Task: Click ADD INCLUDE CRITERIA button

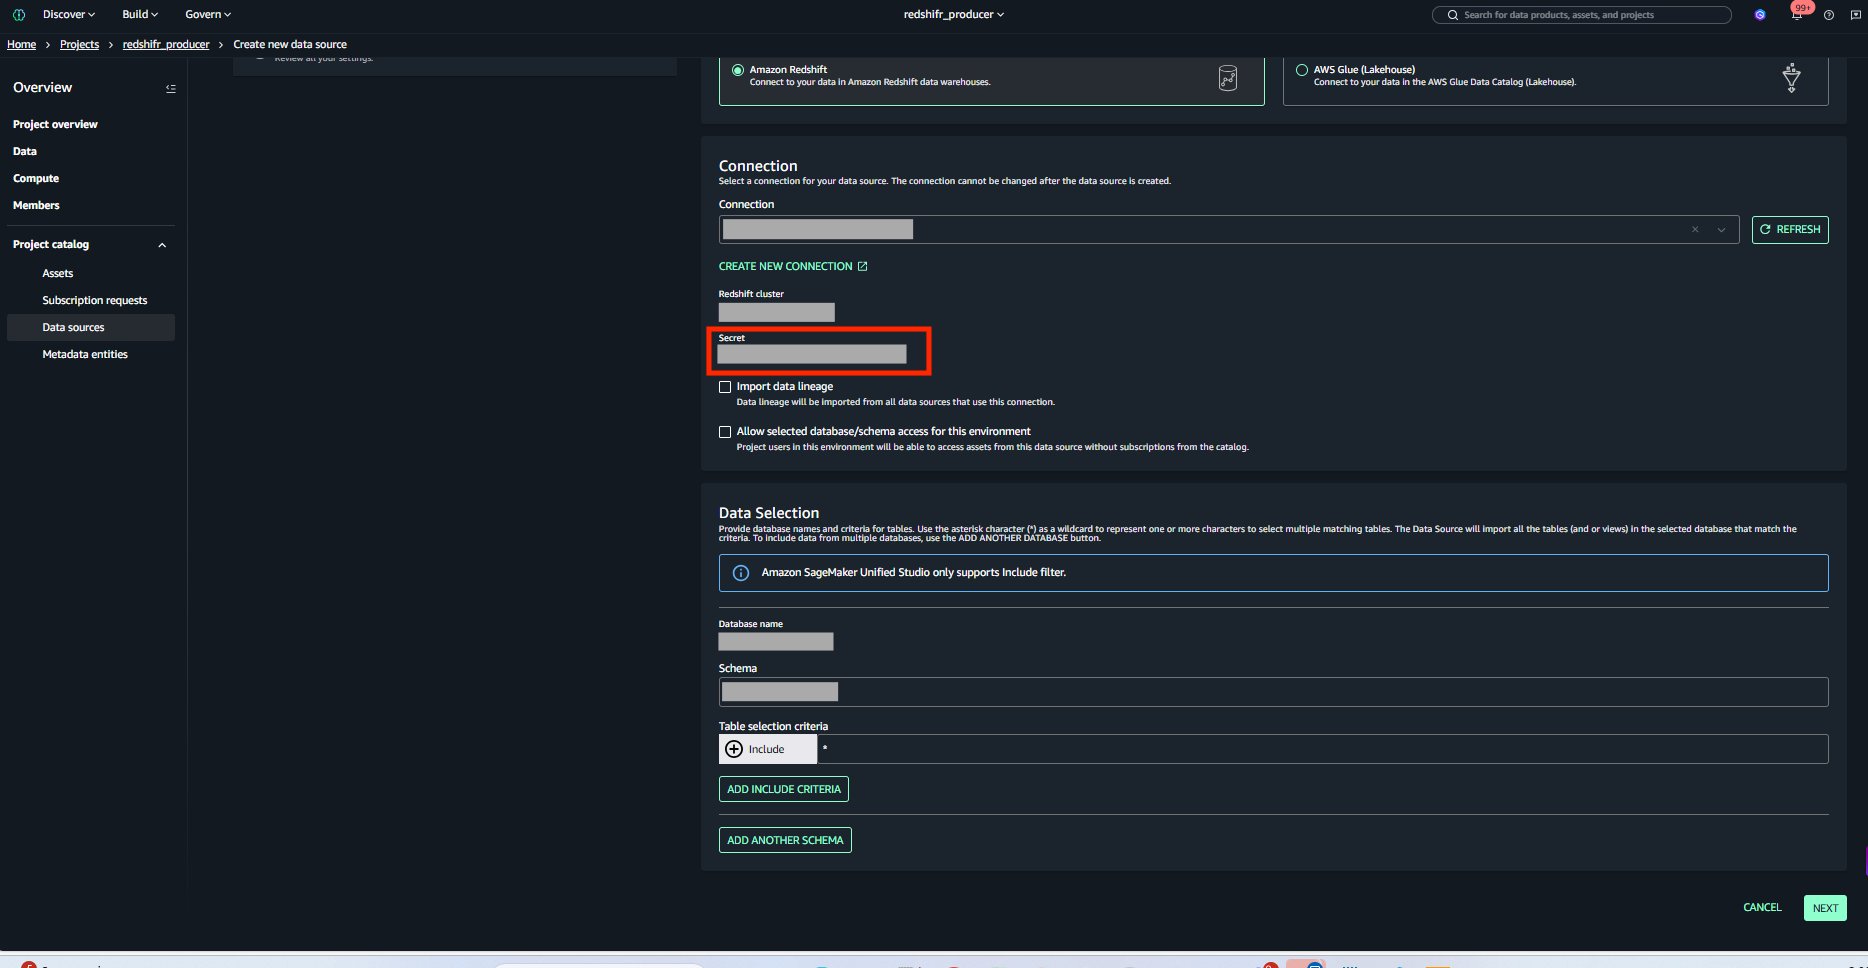Action: tap(784, 789)
